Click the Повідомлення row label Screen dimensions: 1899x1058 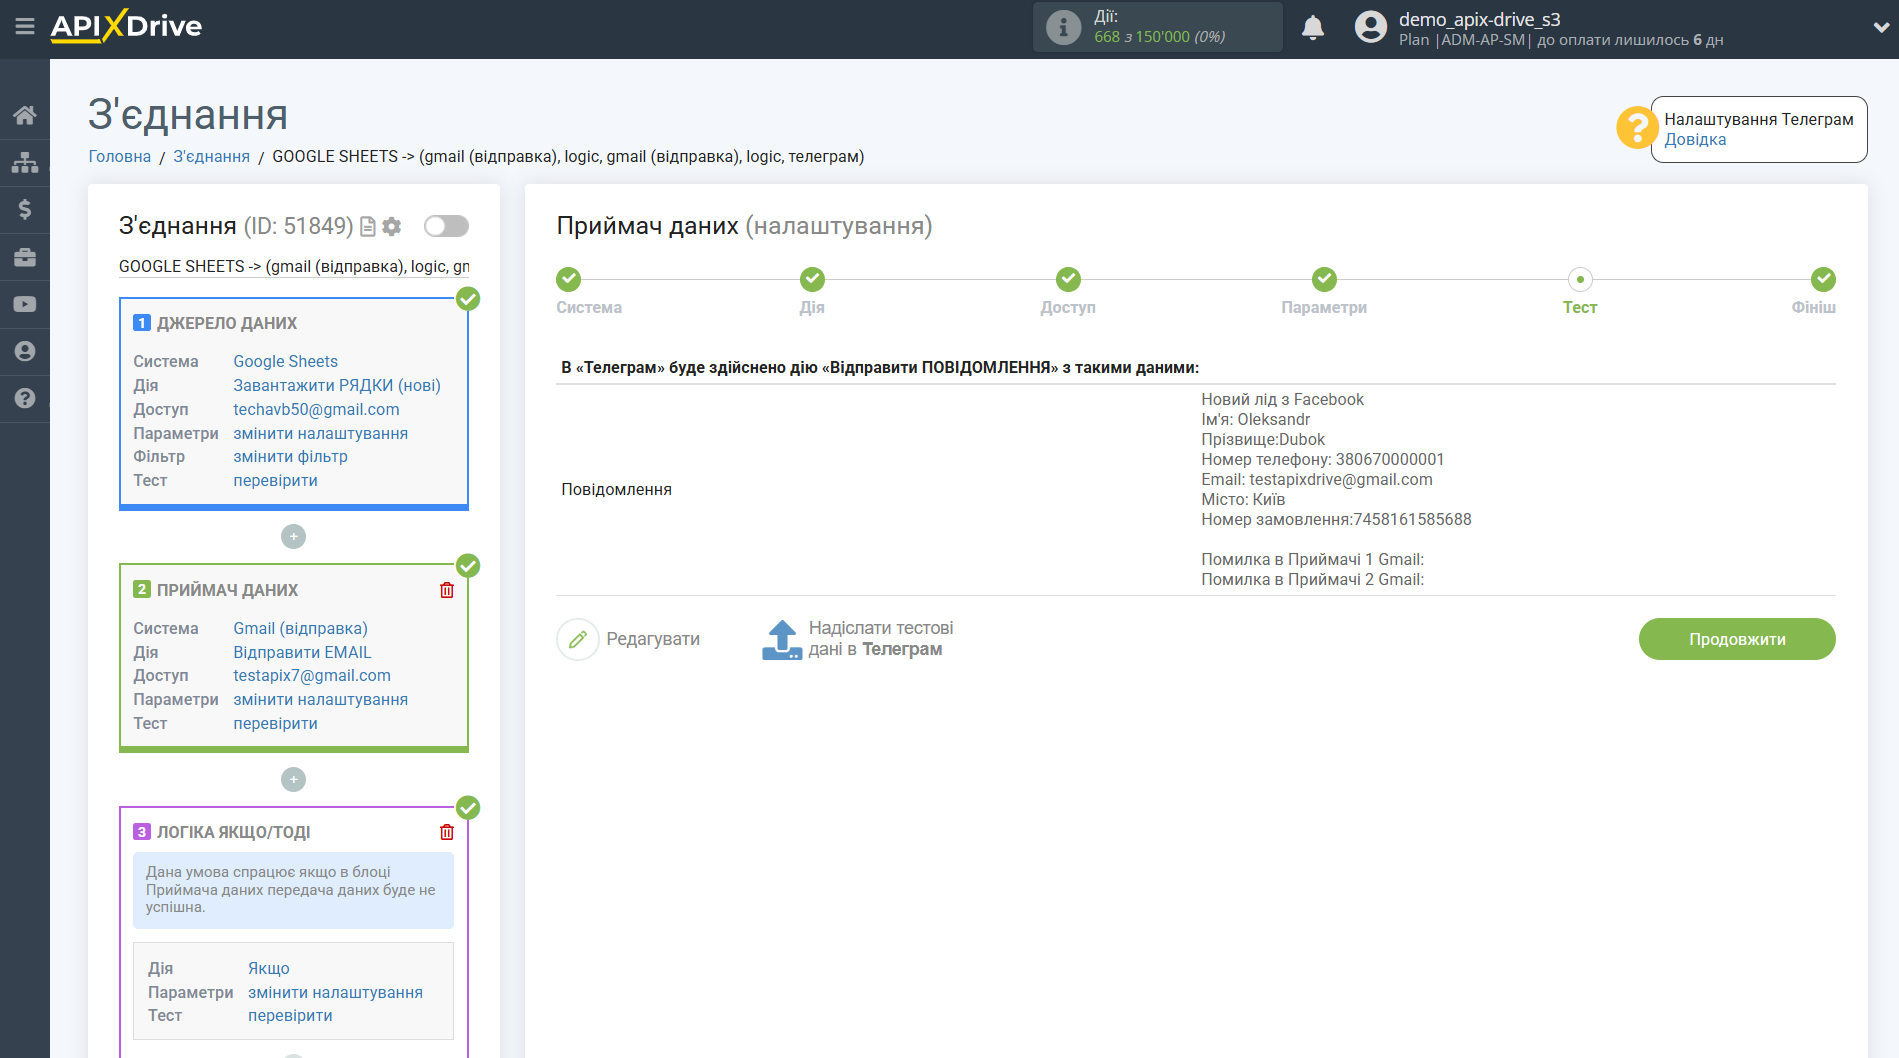(x=616, y=489)
